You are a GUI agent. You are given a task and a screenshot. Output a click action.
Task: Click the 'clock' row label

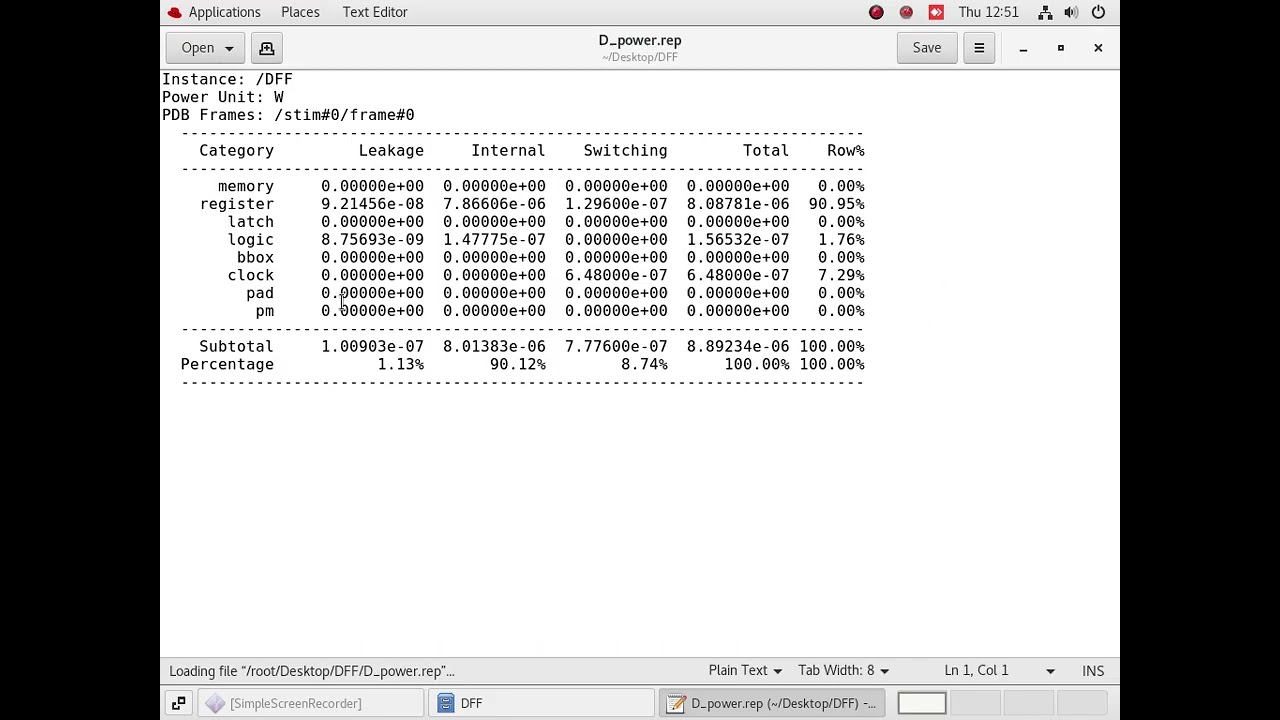tap(250, 276)
